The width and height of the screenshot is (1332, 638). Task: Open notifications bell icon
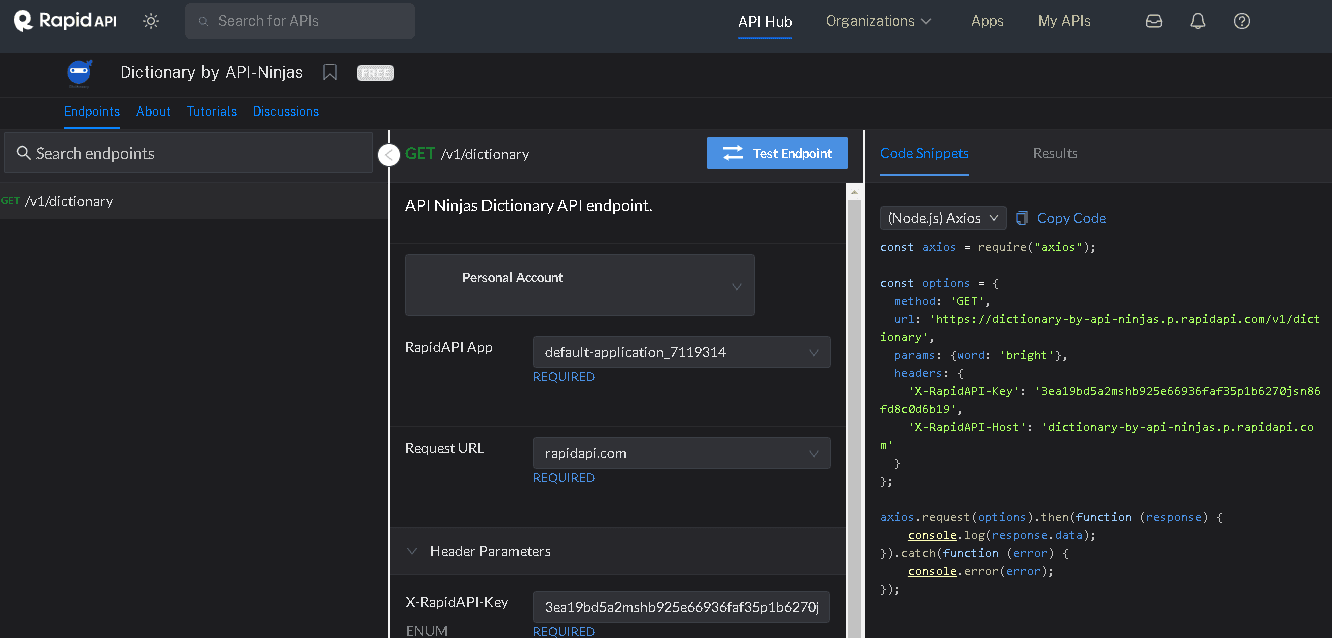tap(1198, 21)
